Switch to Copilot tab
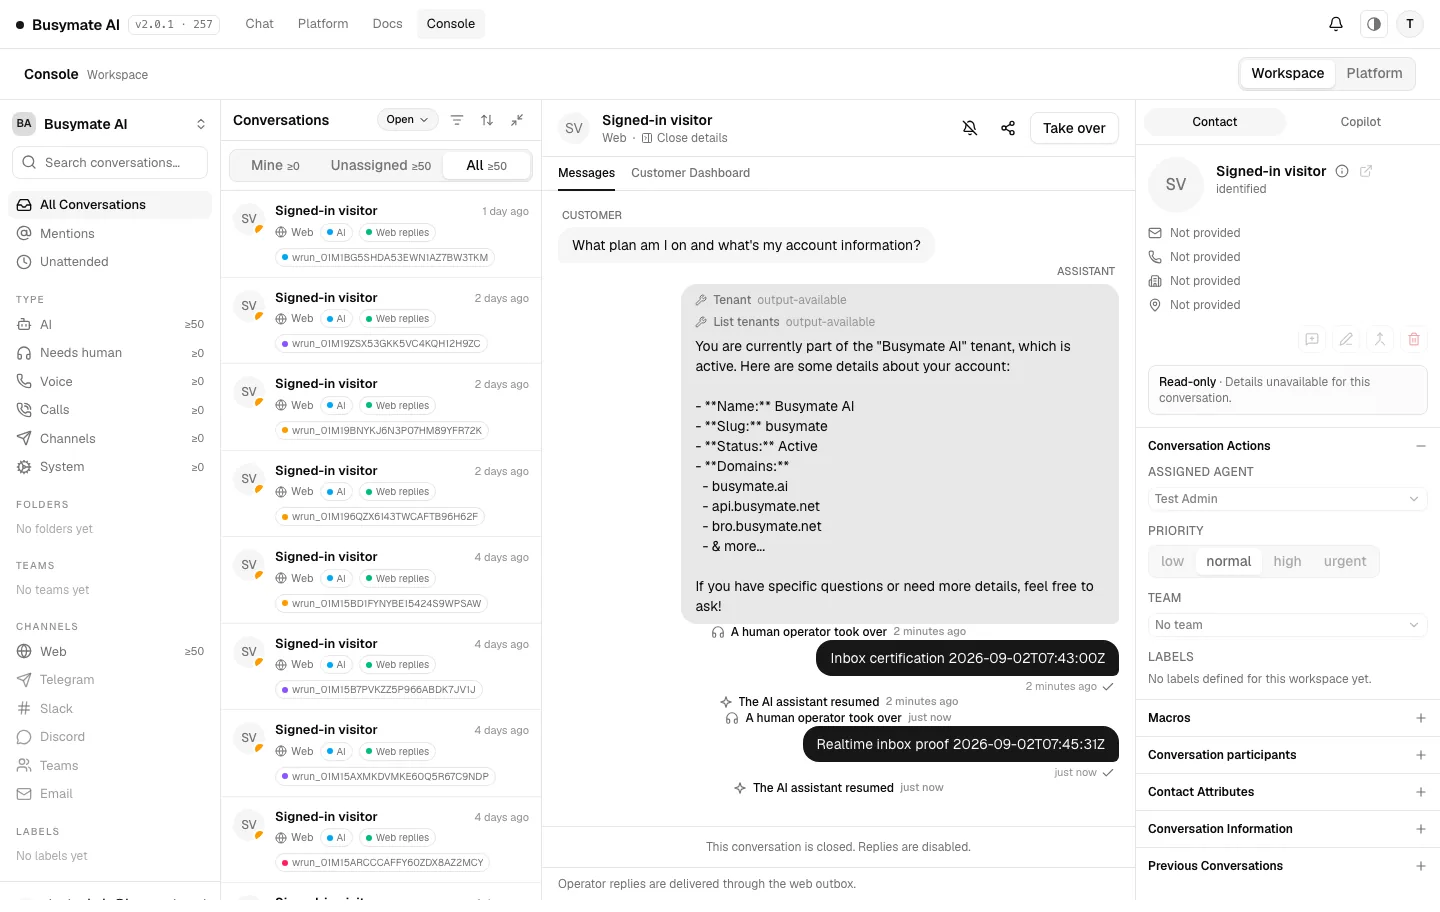 1360,122
